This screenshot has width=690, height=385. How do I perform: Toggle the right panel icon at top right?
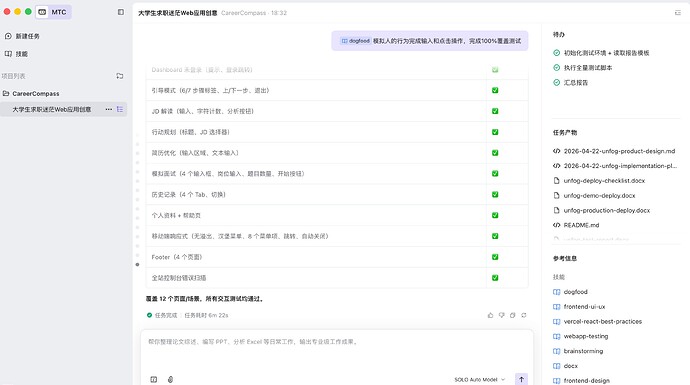[678, 13]
